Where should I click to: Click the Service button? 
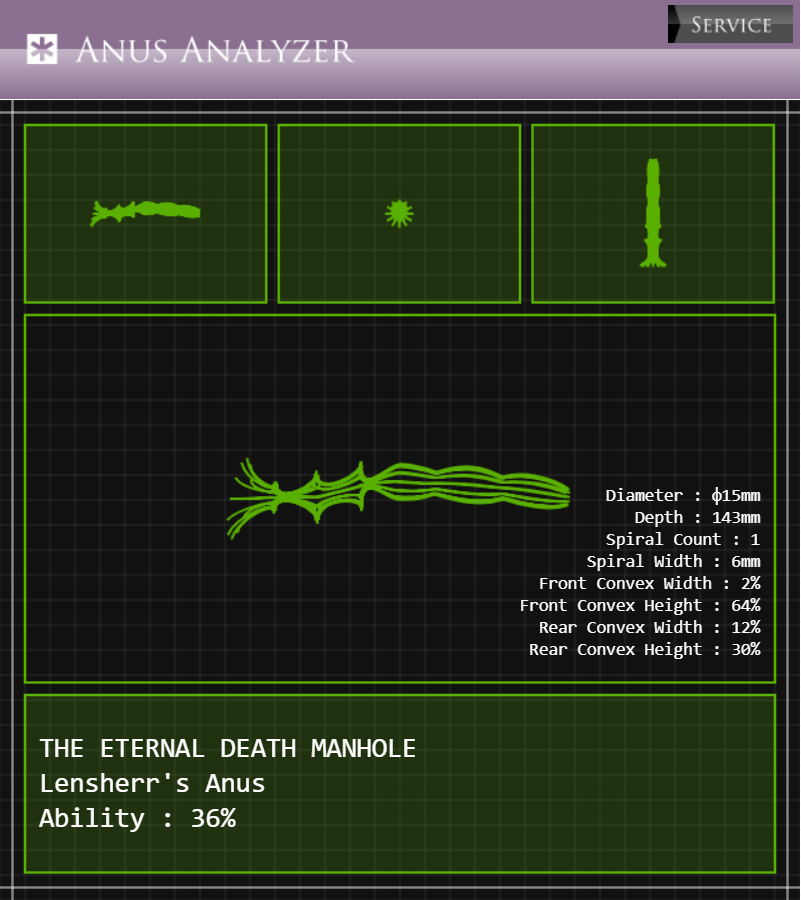(x=730, y=24)
